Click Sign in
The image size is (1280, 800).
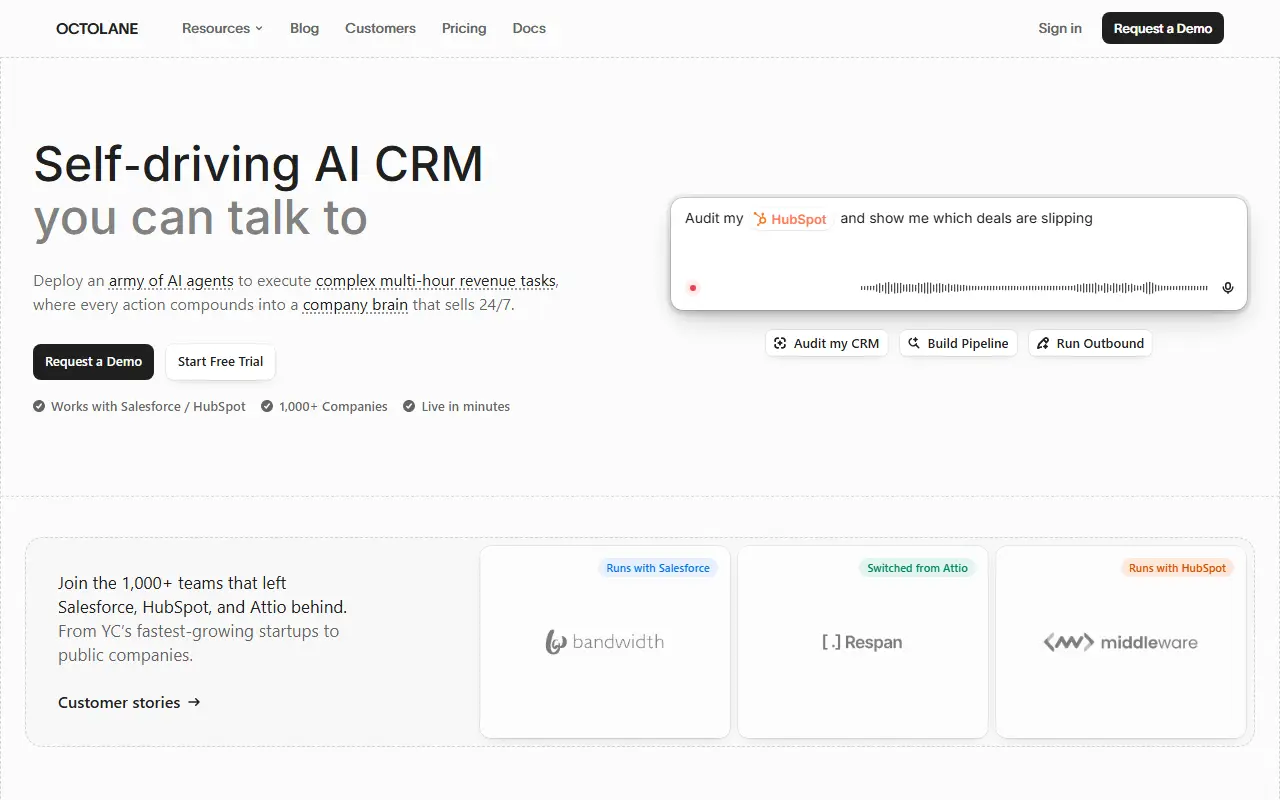(x=1060, y=28)
